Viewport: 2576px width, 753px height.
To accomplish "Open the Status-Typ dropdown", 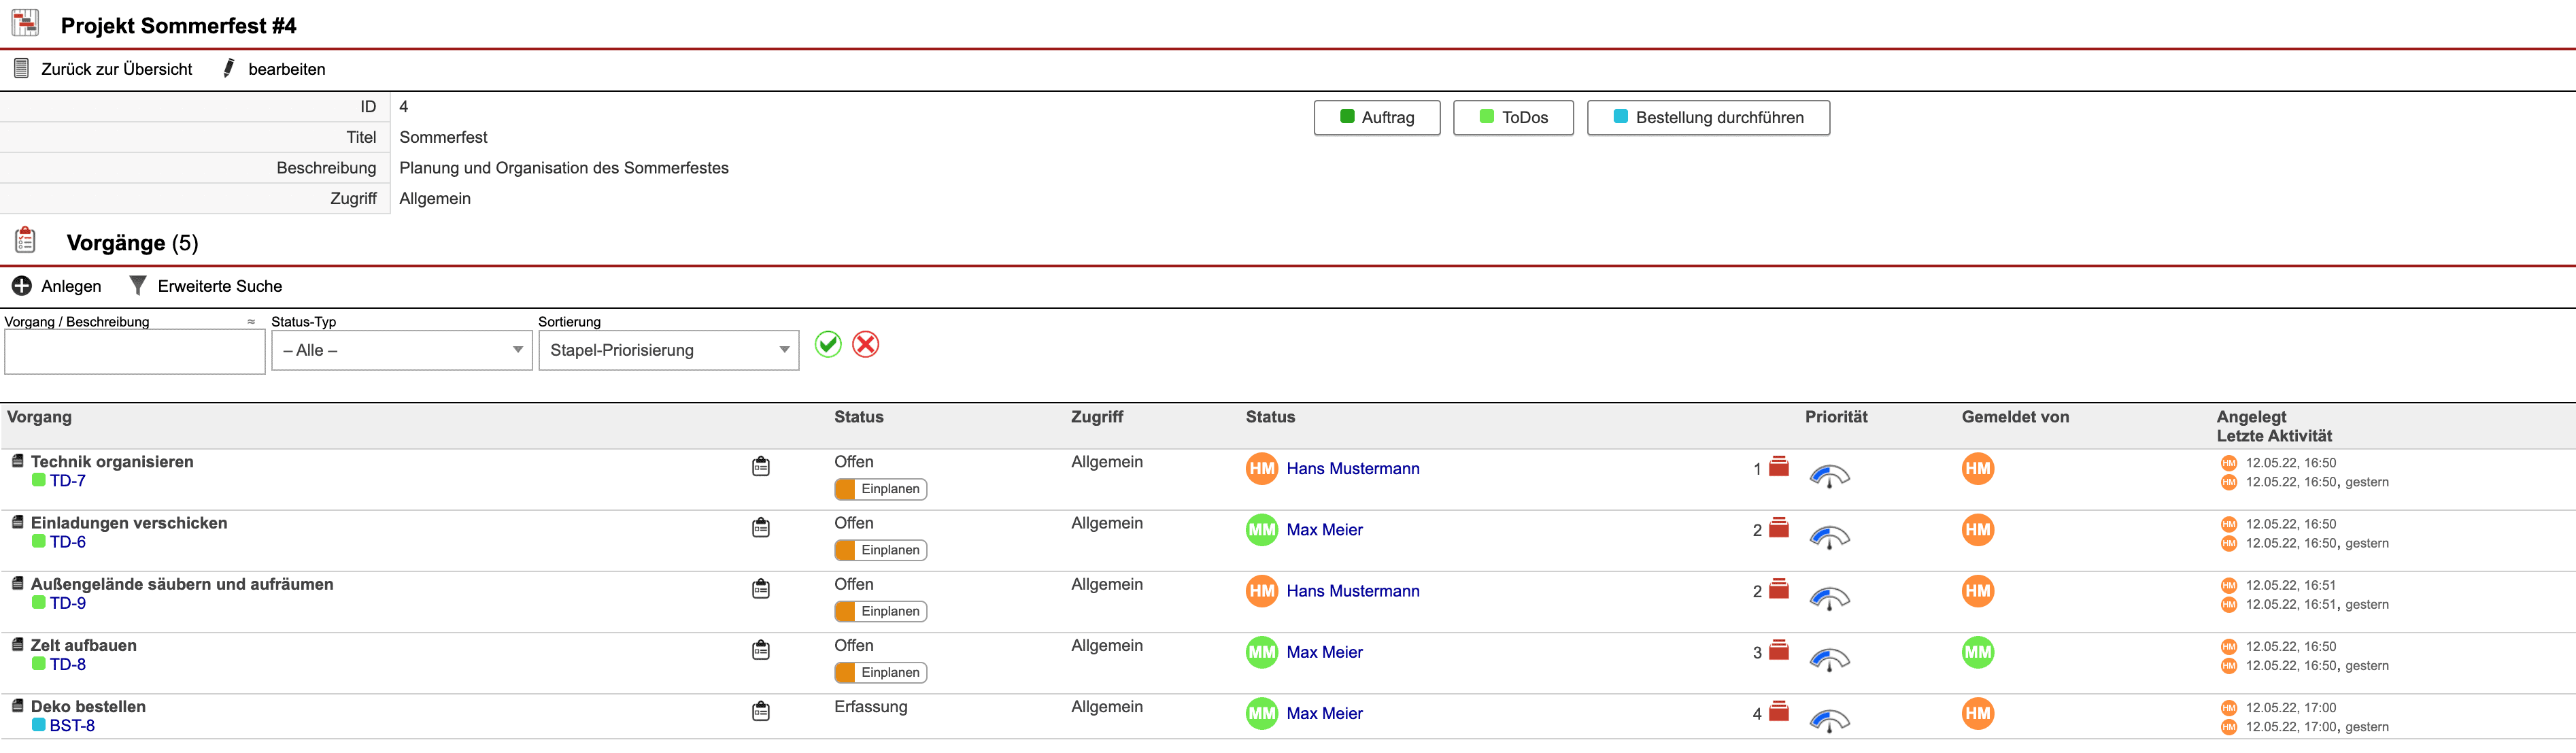I will tap(401, 350).
